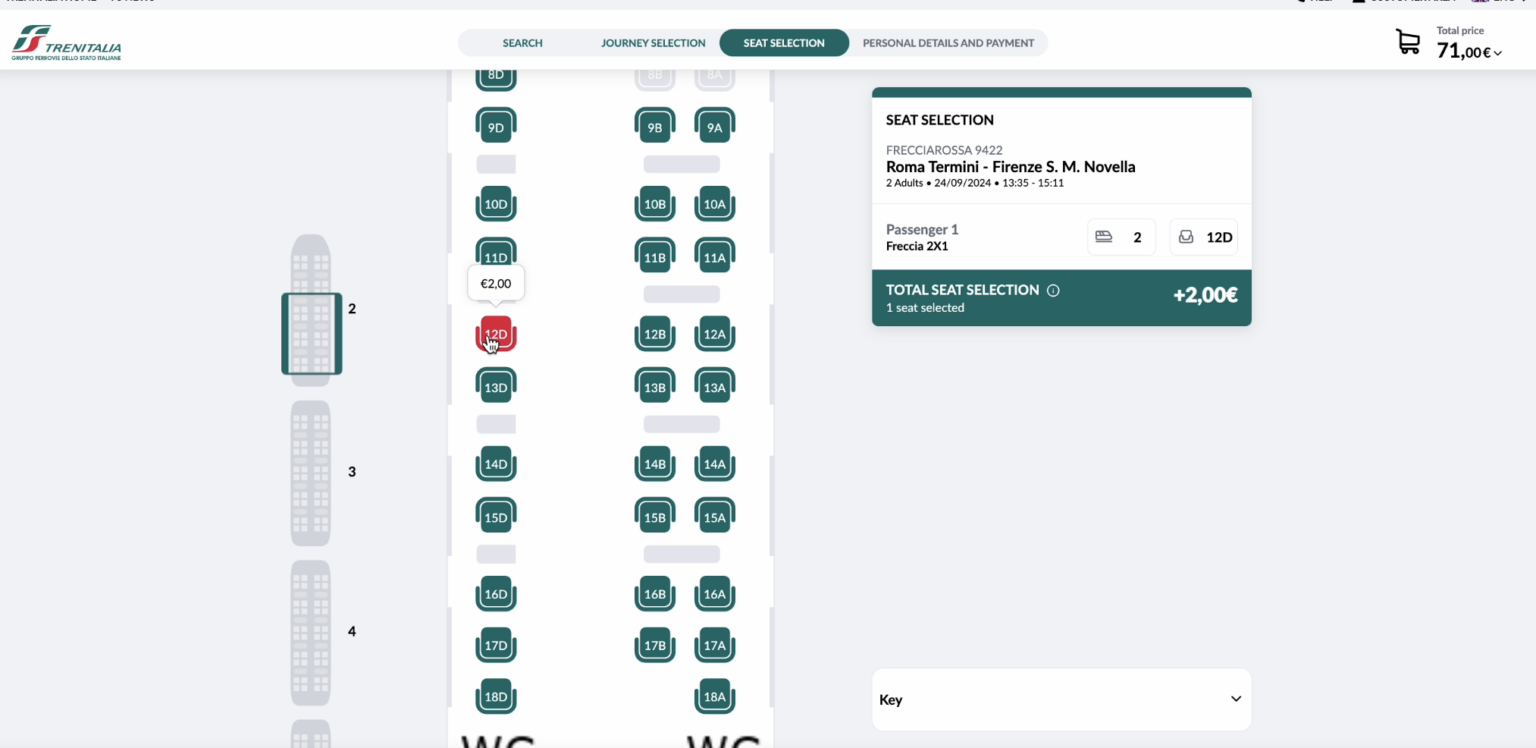This screenshot has width=1536, height=748.
Task: Pick seat 14A on the map
Action: (x=714, y=463)
